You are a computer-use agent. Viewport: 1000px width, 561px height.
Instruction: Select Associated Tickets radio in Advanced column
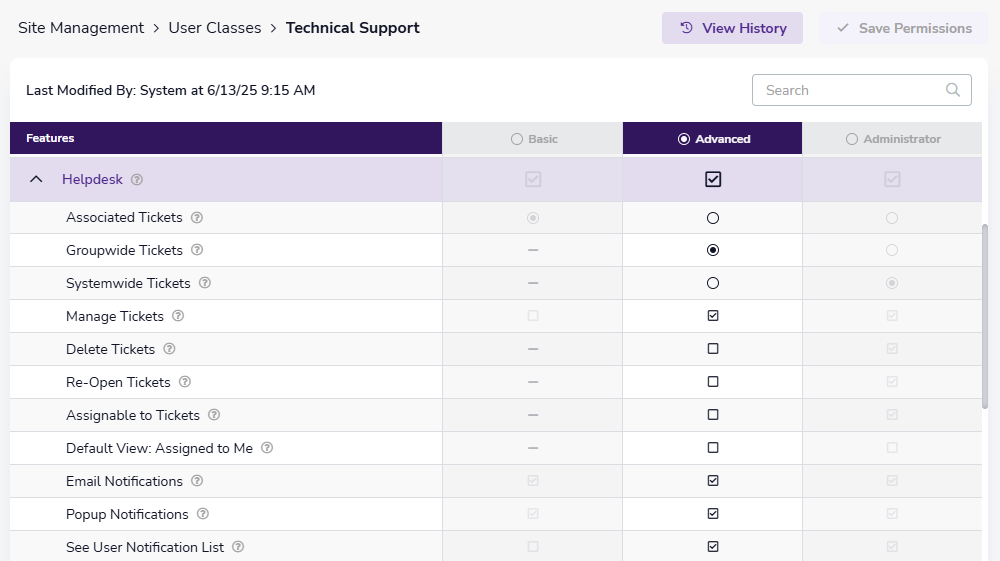(713, 217)
